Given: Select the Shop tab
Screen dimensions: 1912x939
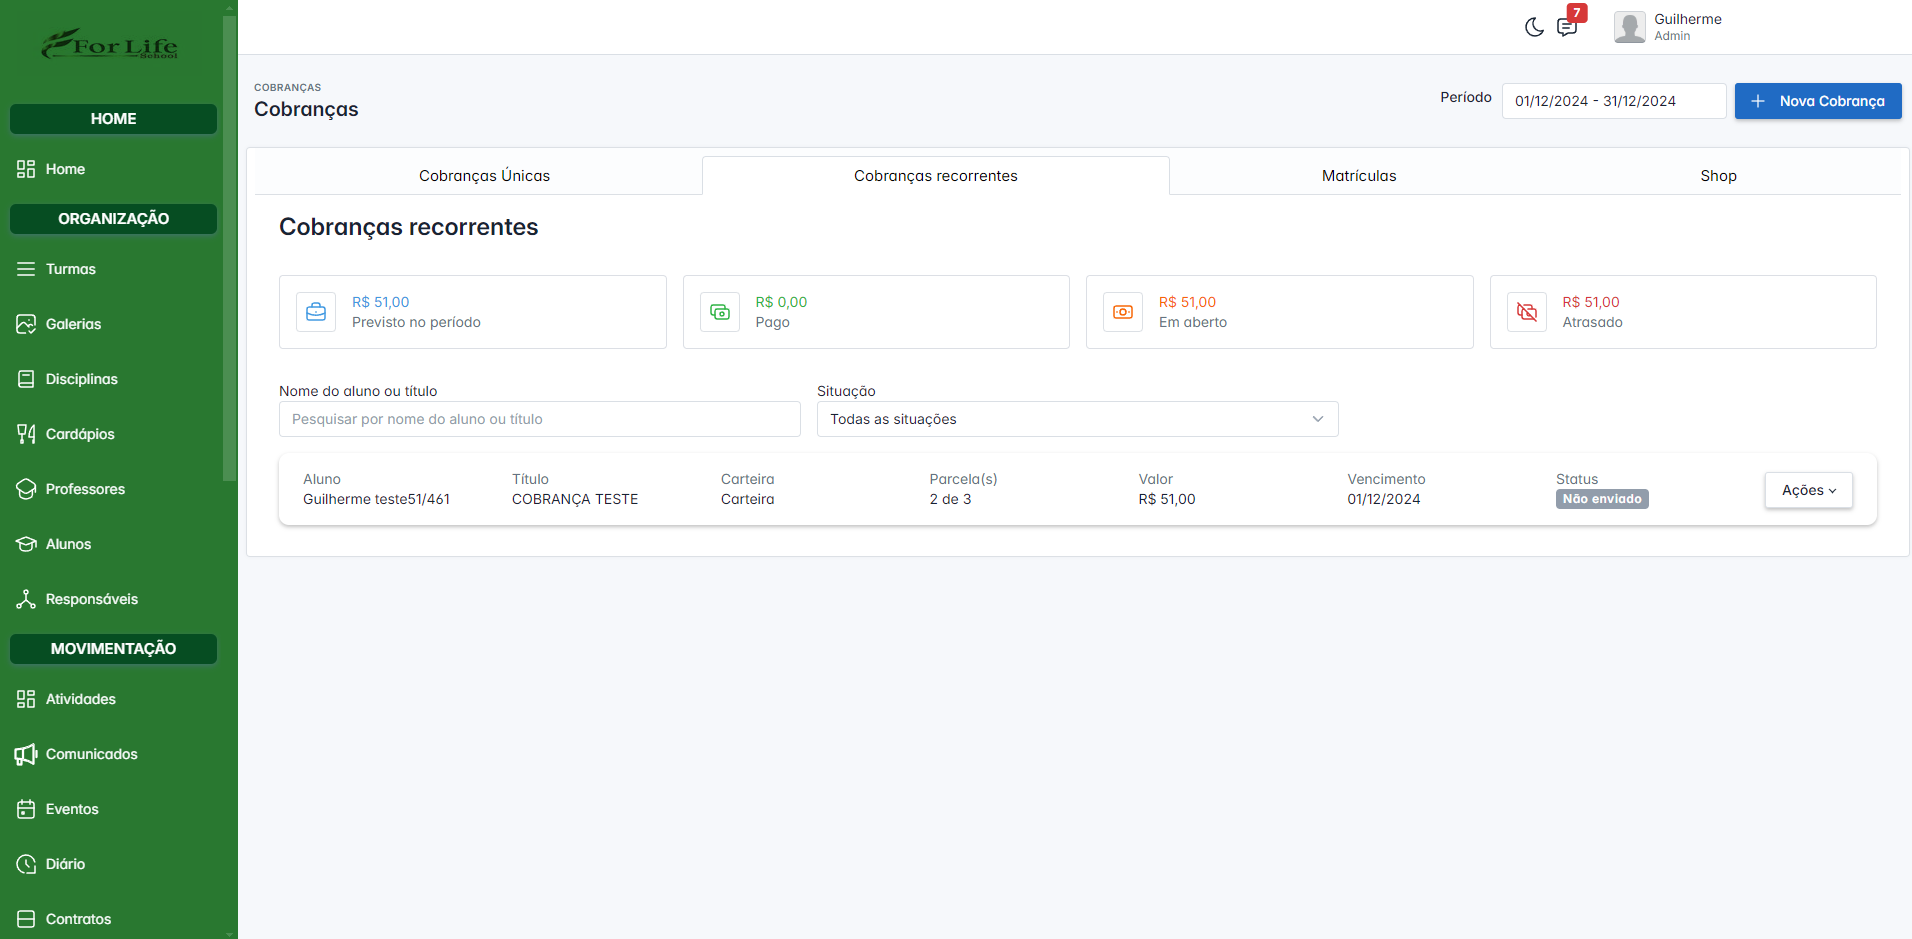Looking at the screenshot, I should click(x=1718, y=176).
